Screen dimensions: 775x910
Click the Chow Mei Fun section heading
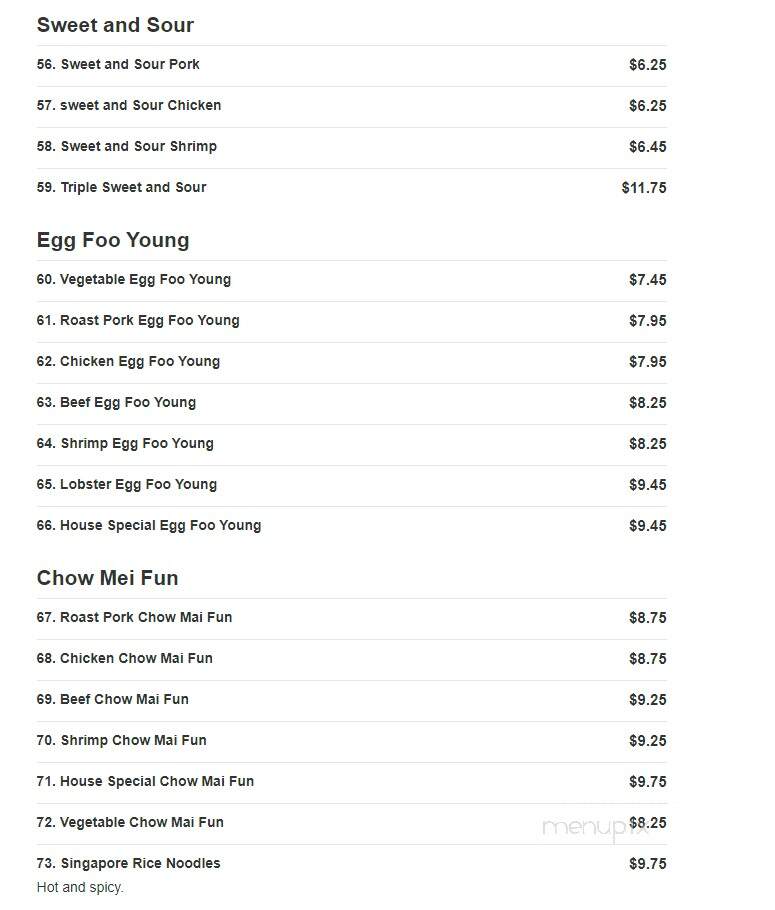[107, 578]
